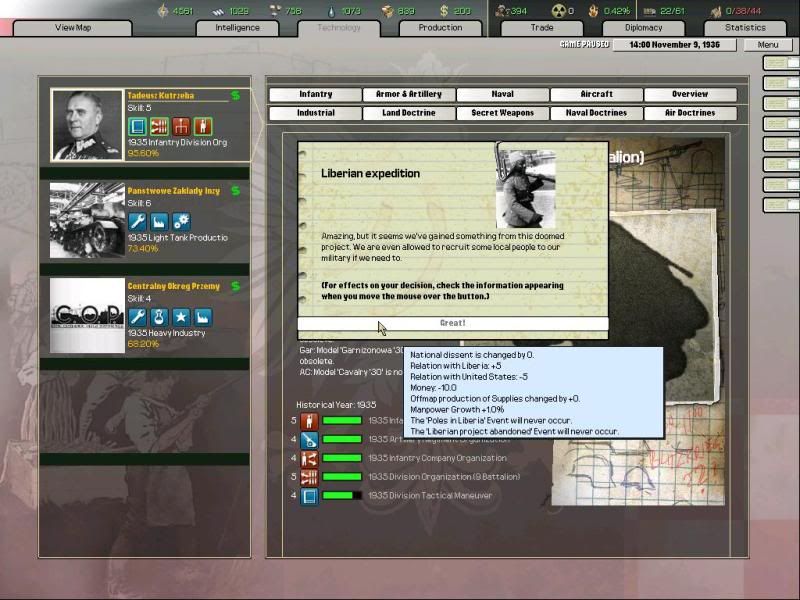The width and height of the screenshot is (800, 600).
Task: Select the Naval Doctrines category
Action: coord(596,113)
